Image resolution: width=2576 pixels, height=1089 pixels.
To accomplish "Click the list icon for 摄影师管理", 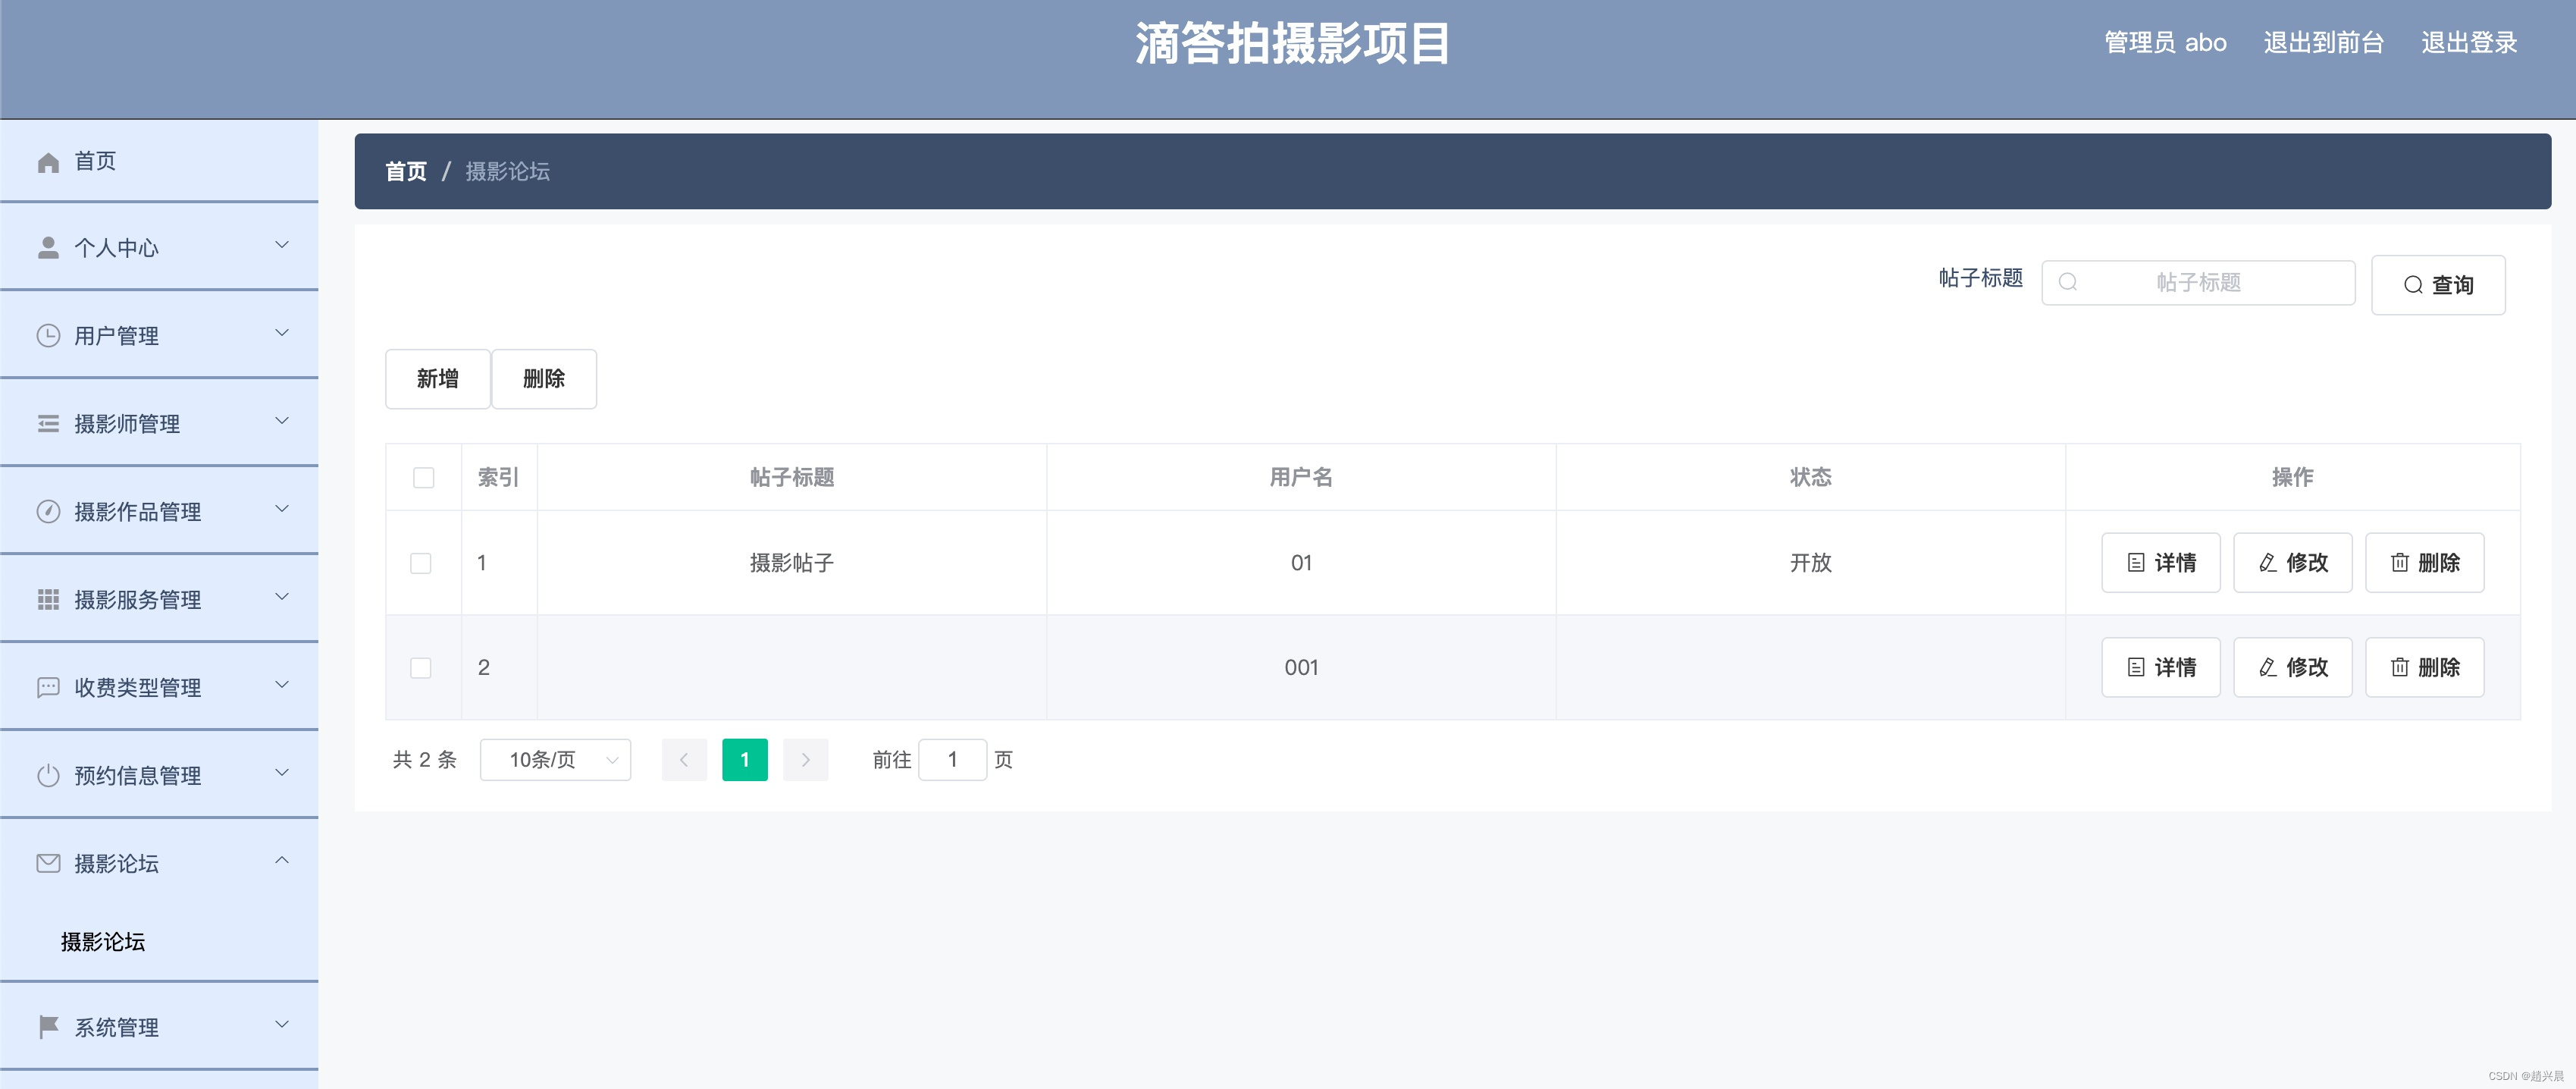I will pyautogui.click(x=48, y=424).
